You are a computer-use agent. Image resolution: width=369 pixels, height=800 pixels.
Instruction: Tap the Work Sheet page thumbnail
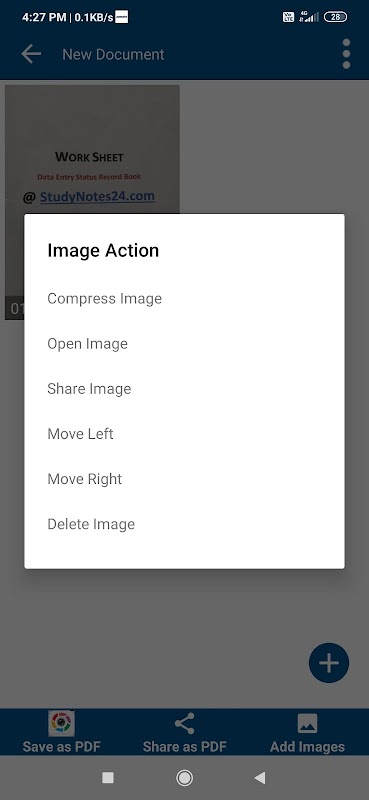[x=92, y=149]
